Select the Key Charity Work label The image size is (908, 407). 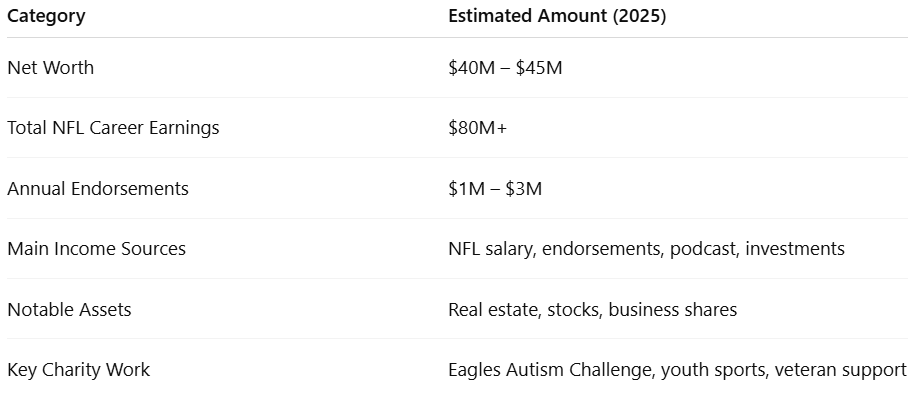pyautogui.click(x=78, y=370)
